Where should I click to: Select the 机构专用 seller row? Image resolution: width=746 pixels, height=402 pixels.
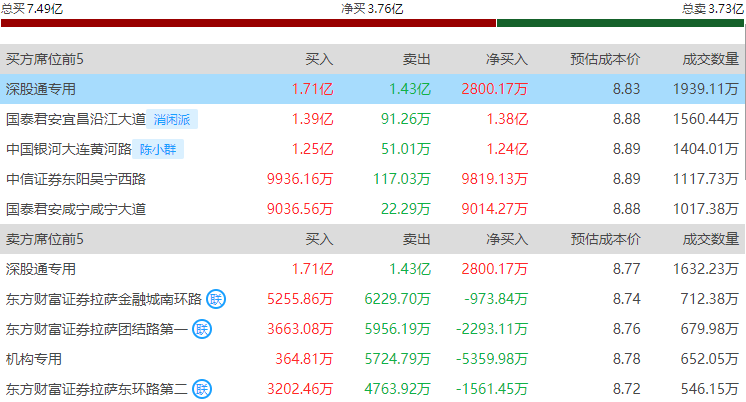pos(372,359)
